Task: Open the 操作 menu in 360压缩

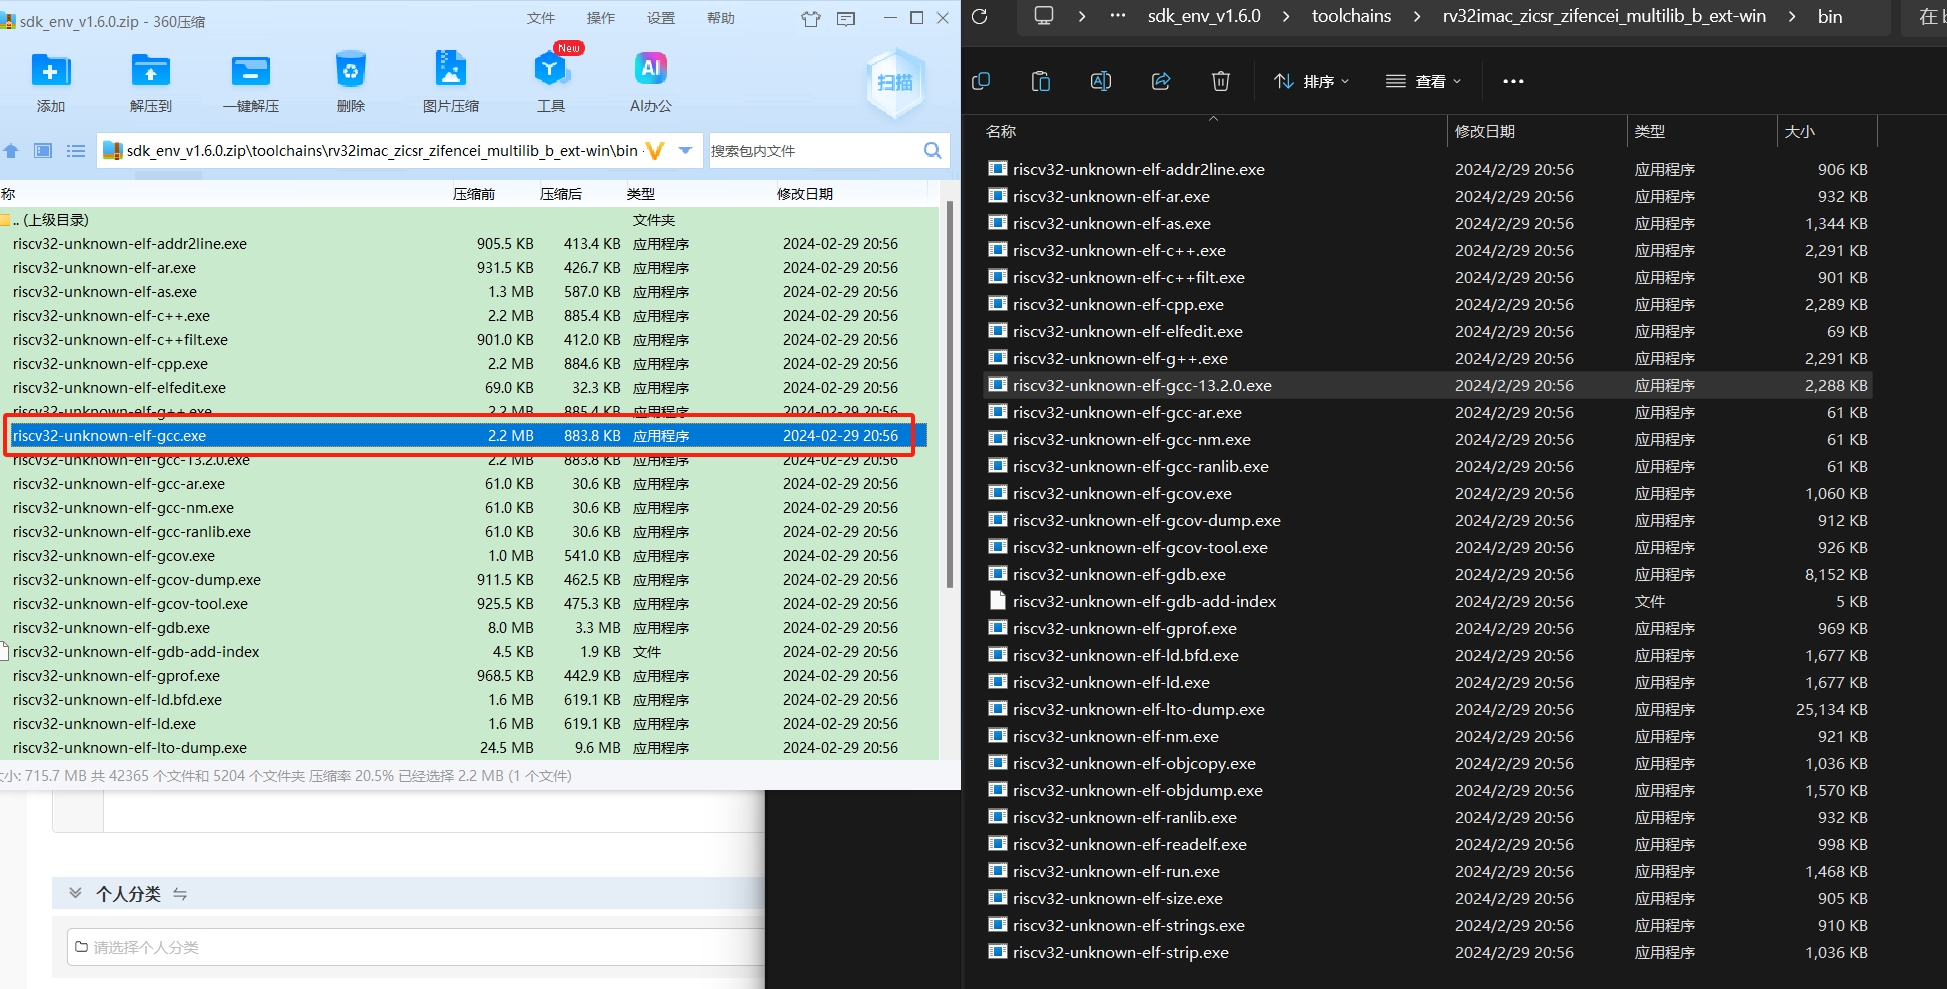Action: (x=601, y=18)
